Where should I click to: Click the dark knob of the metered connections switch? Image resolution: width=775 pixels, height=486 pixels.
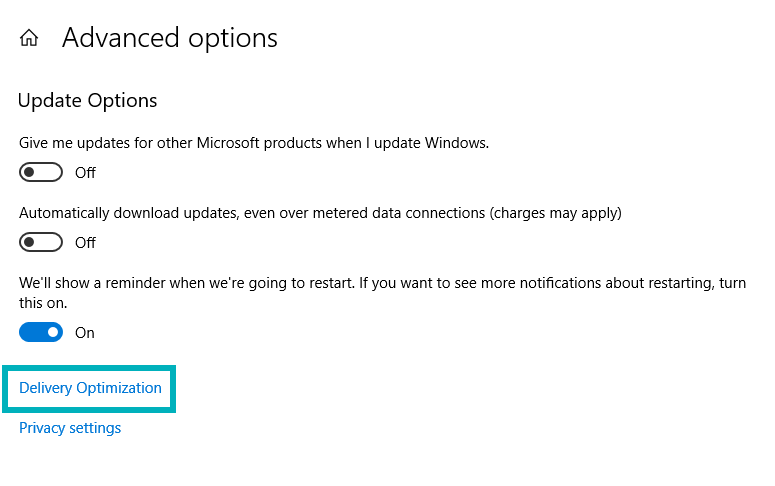(x=30, y=242)
